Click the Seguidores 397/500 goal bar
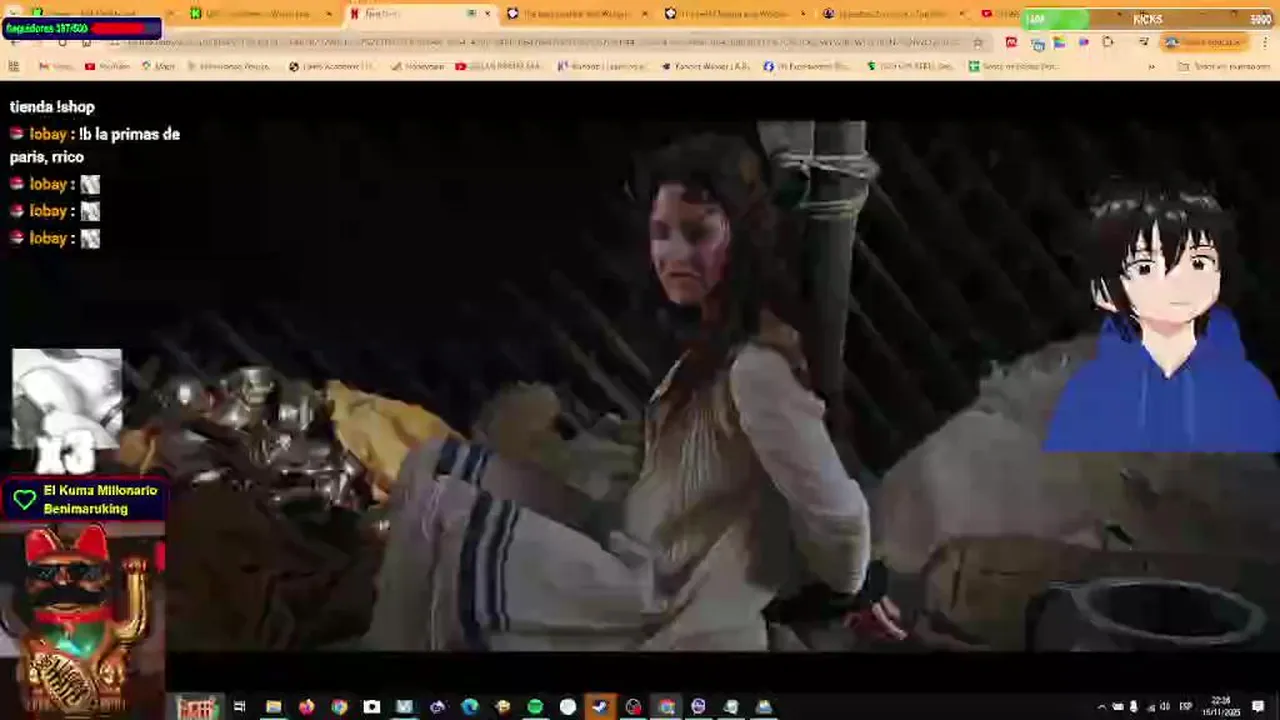 tap(81, 28)
